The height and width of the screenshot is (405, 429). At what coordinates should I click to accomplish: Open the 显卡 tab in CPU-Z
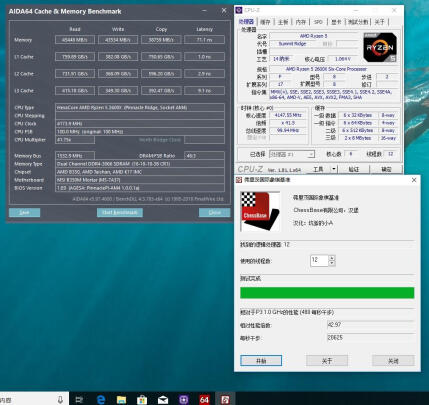point(336,22)
